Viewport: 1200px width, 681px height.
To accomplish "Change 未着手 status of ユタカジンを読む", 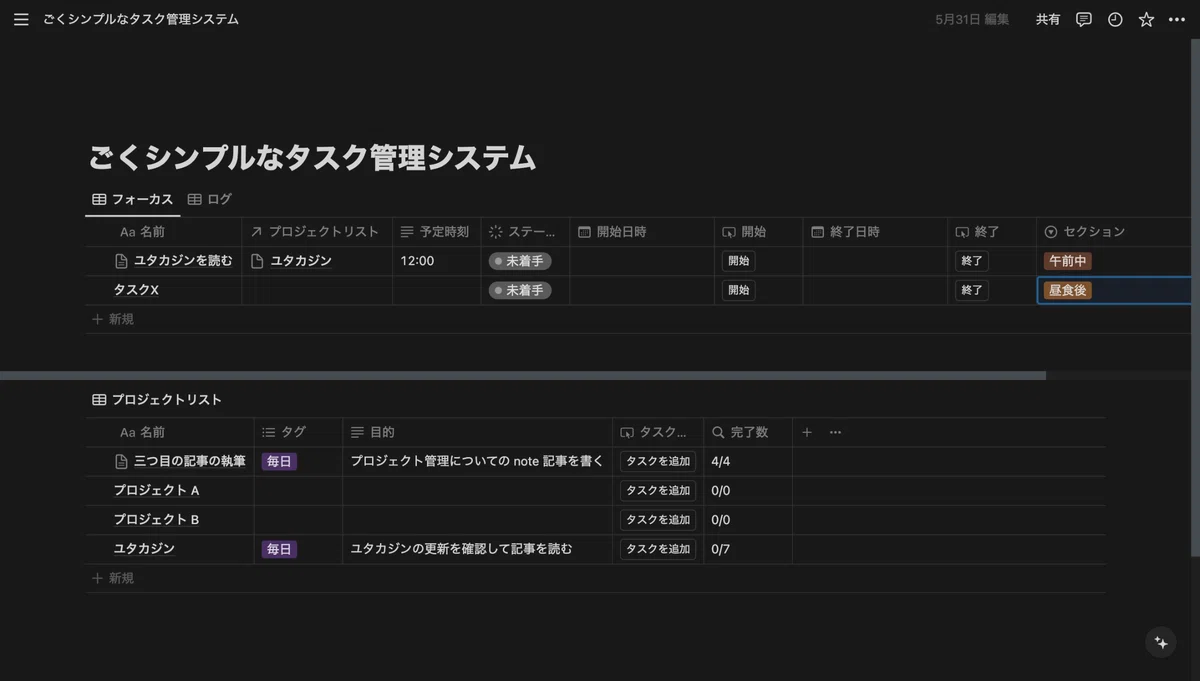I will [520, 261].
